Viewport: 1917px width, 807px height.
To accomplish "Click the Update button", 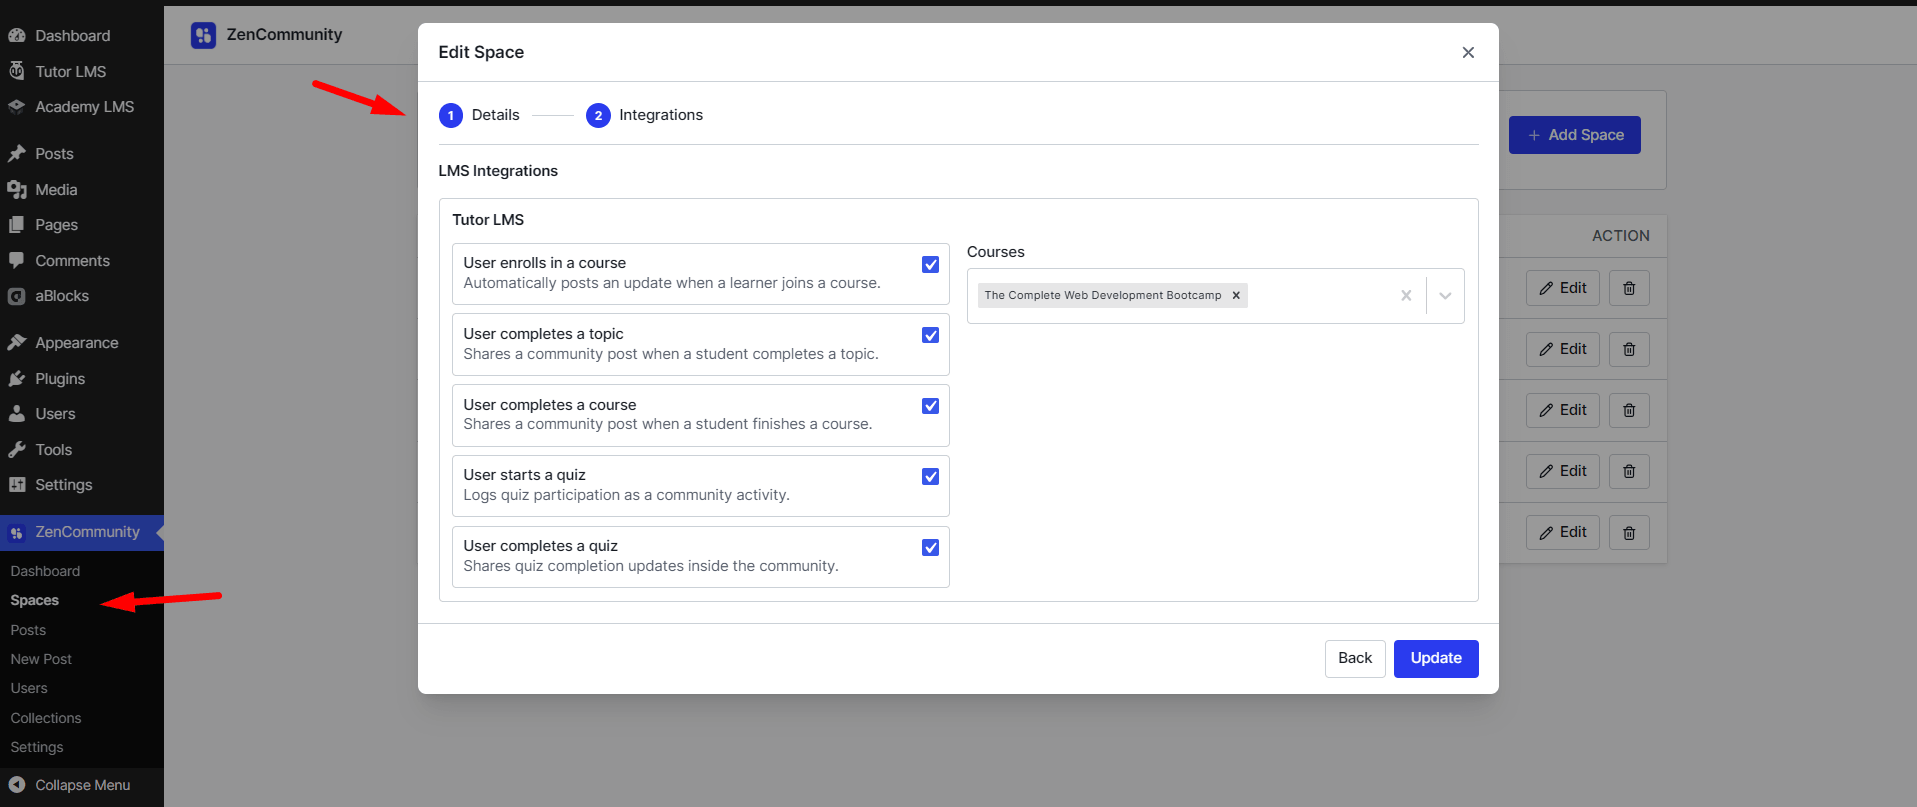I will click(x=1436, y=659).
